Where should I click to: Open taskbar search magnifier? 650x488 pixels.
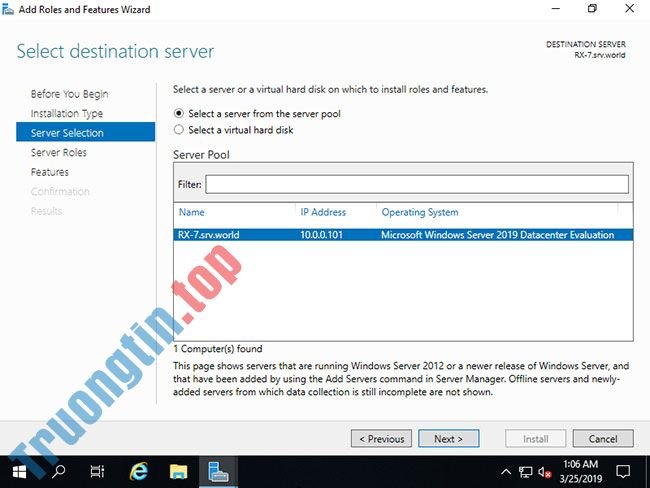[58, 472]
